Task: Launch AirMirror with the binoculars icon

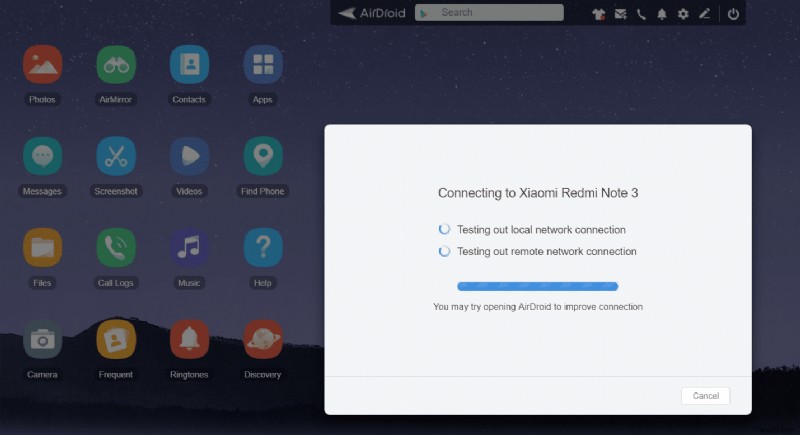Action: pyautogui.click(x=116, y=64)
